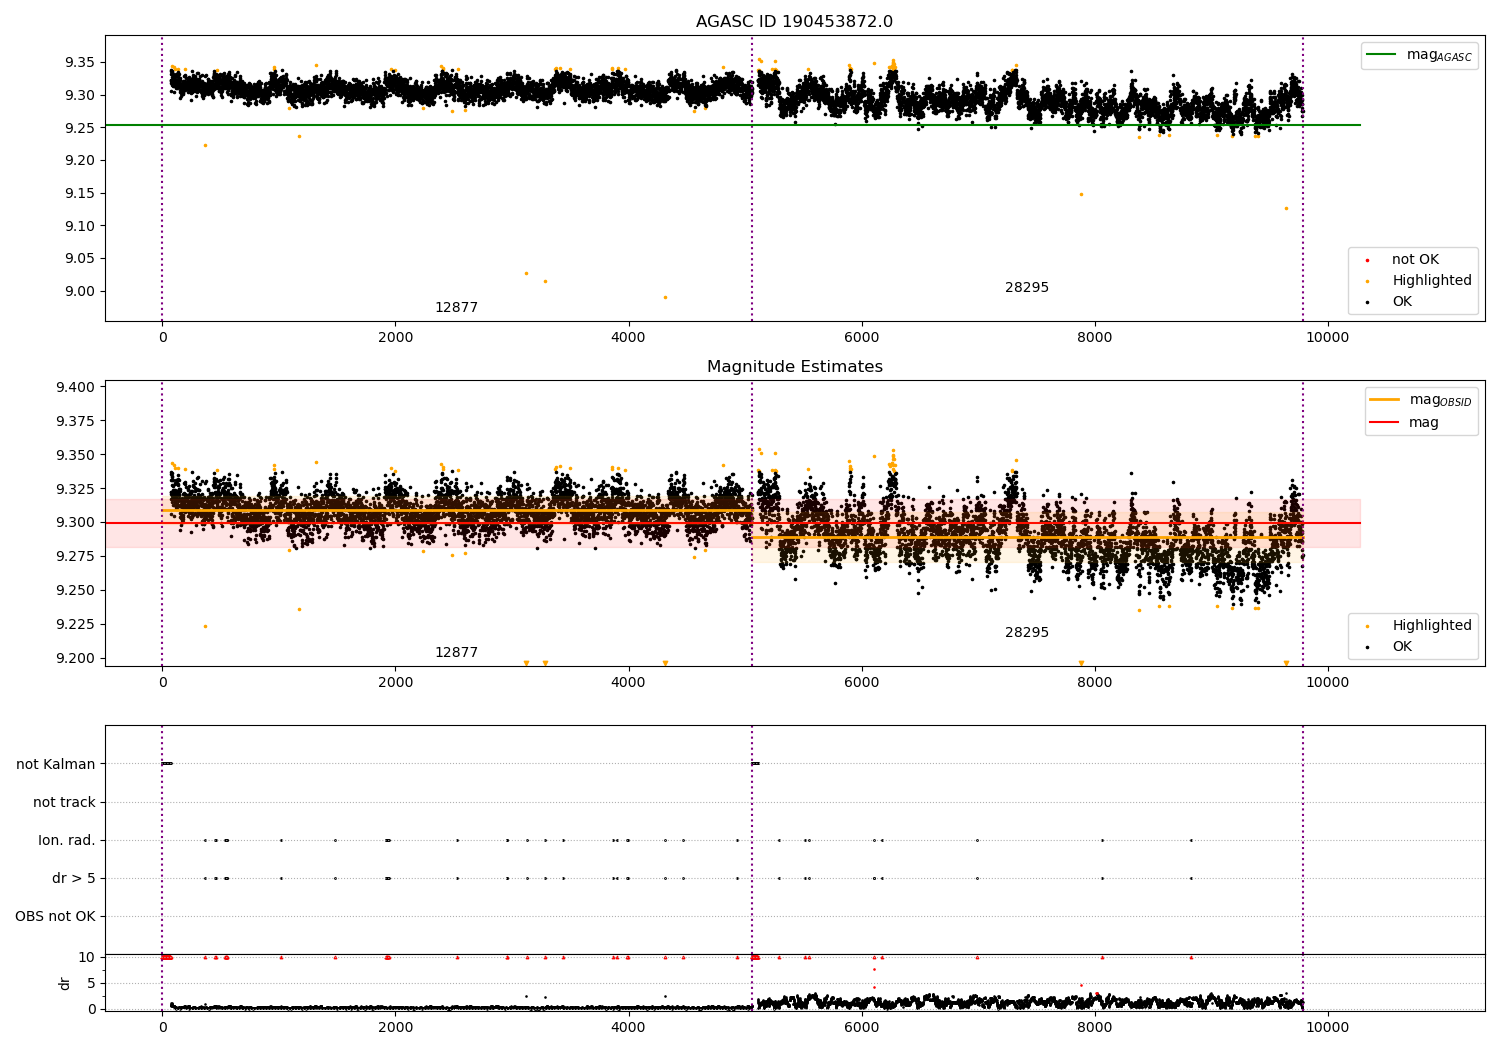
Task: Click the '5' tick on the dr axis
Action: point(91,984)
